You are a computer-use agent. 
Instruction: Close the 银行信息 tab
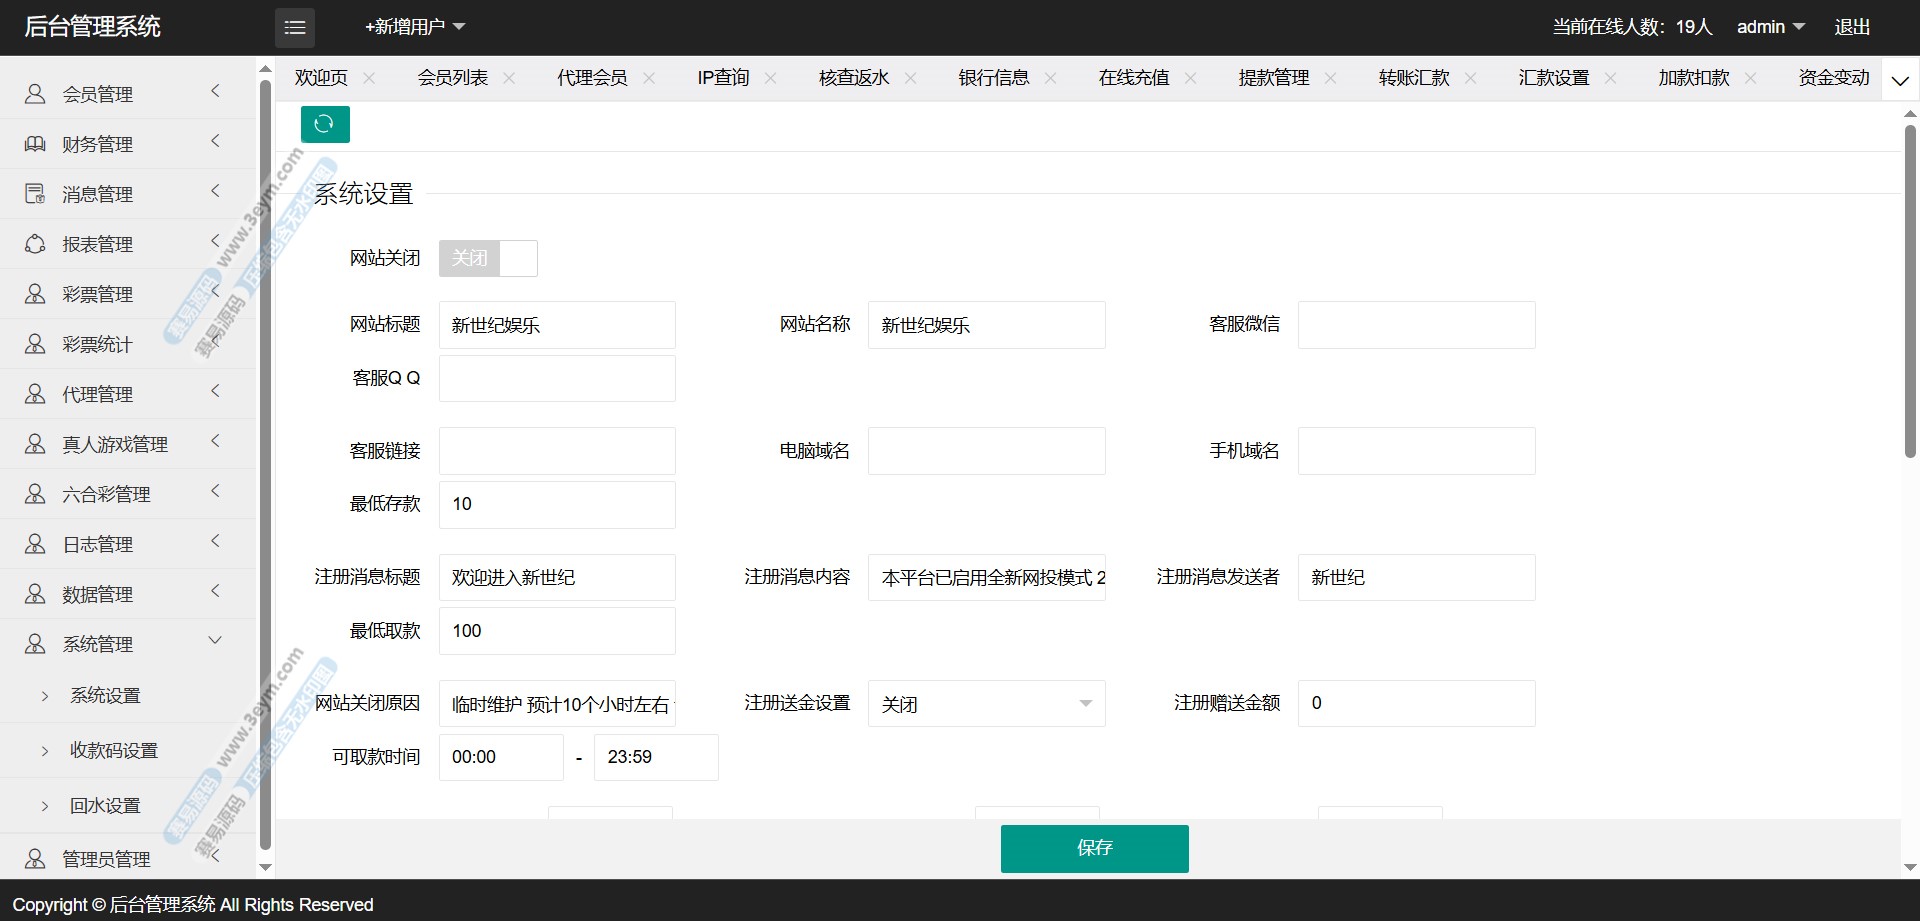pos(1050,78)
